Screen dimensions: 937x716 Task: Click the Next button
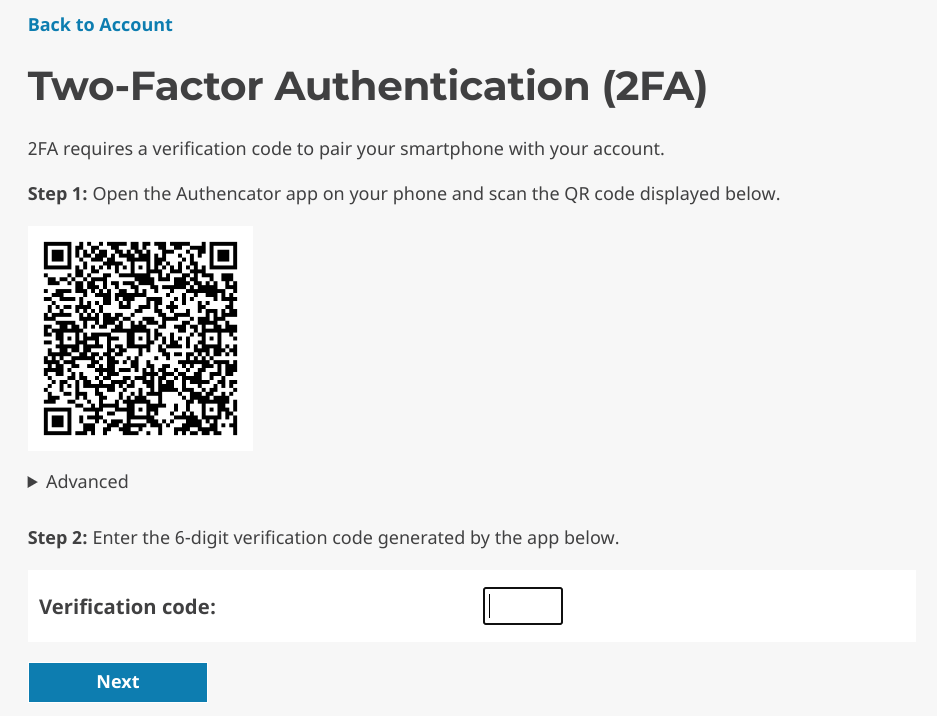pos(118,682)
